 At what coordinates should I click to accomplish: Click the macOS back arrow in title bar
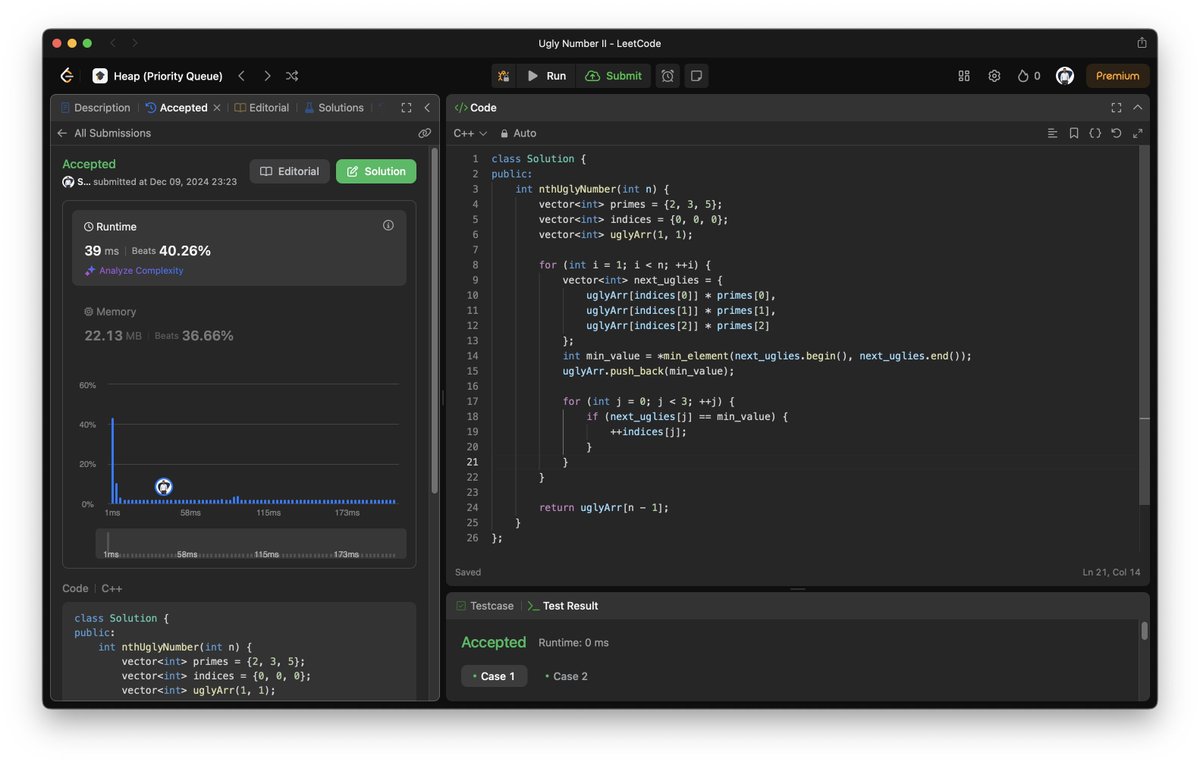[x=113, y=43]
